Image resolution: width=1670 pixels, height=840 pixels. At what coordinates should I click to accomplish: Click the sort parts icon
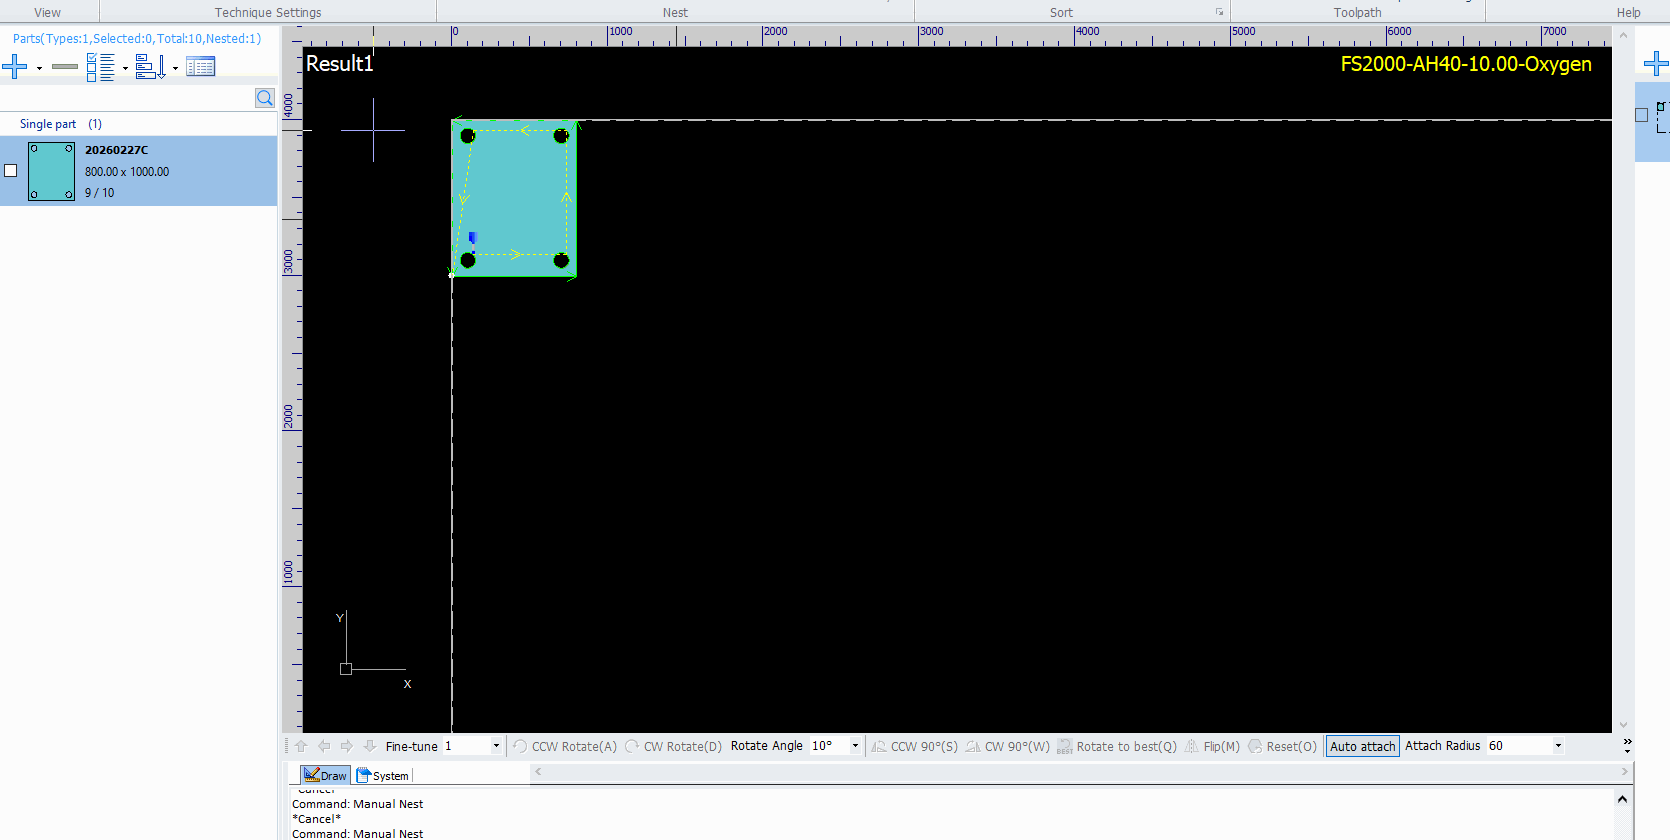[150, 67]
